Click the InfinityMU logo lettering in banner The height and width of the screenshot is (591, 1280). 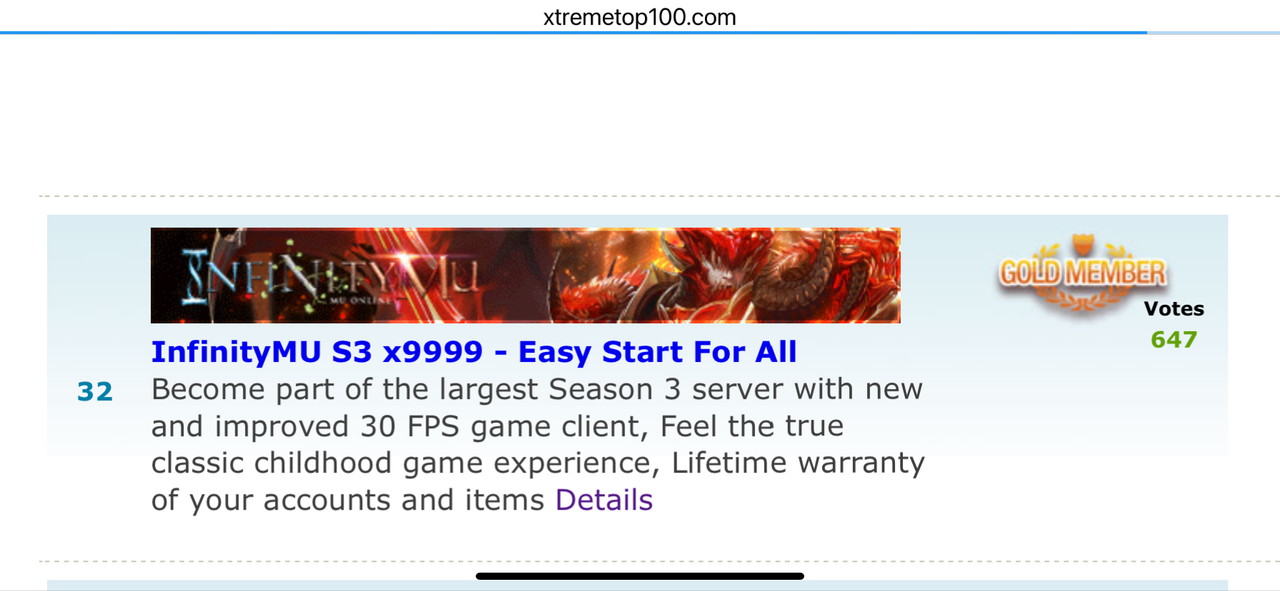click(332, 276)
